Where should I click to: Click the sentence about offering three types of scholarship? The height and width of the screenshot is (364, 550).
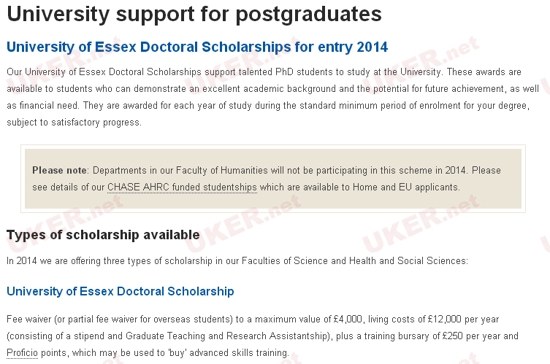tap(237, 261)
